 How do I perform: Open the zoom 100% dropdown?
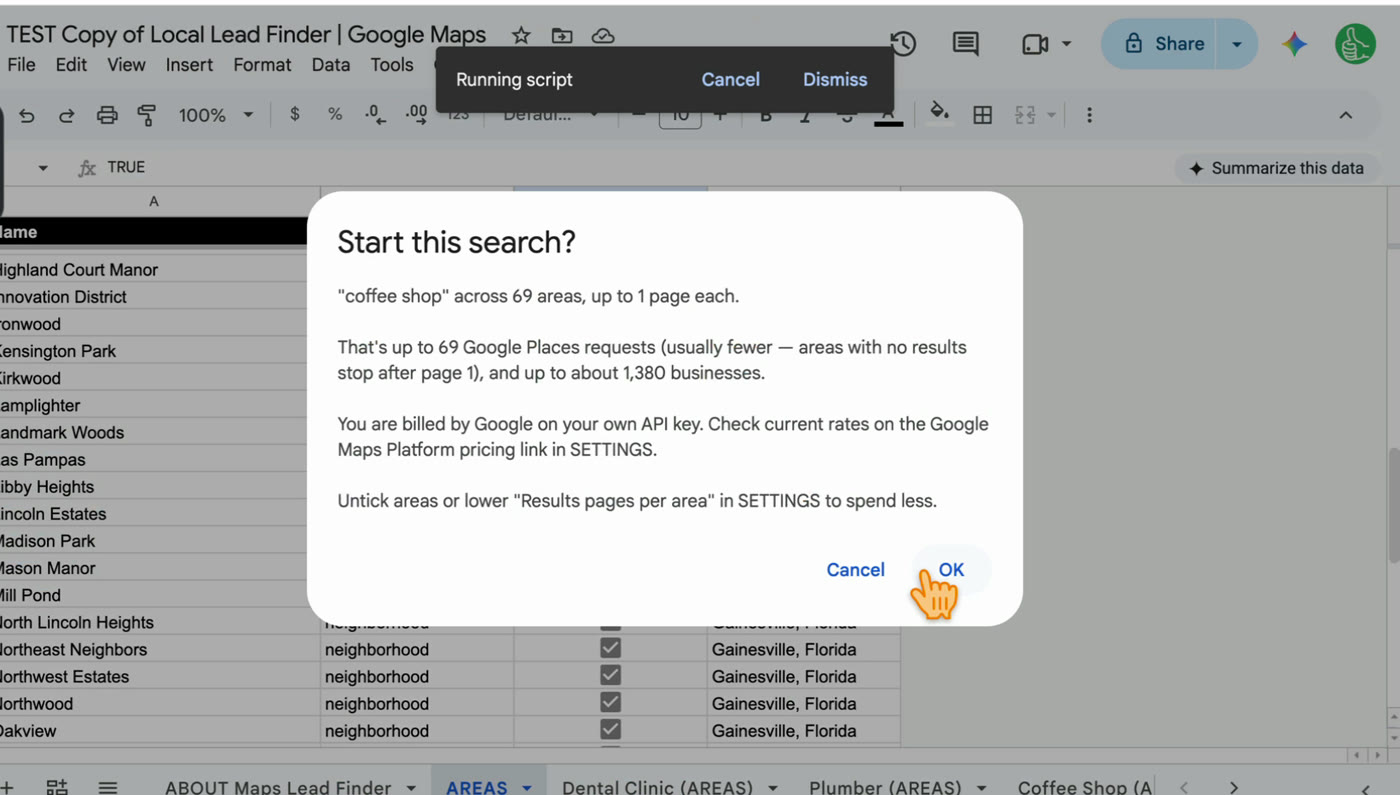(x=215, y=115)
